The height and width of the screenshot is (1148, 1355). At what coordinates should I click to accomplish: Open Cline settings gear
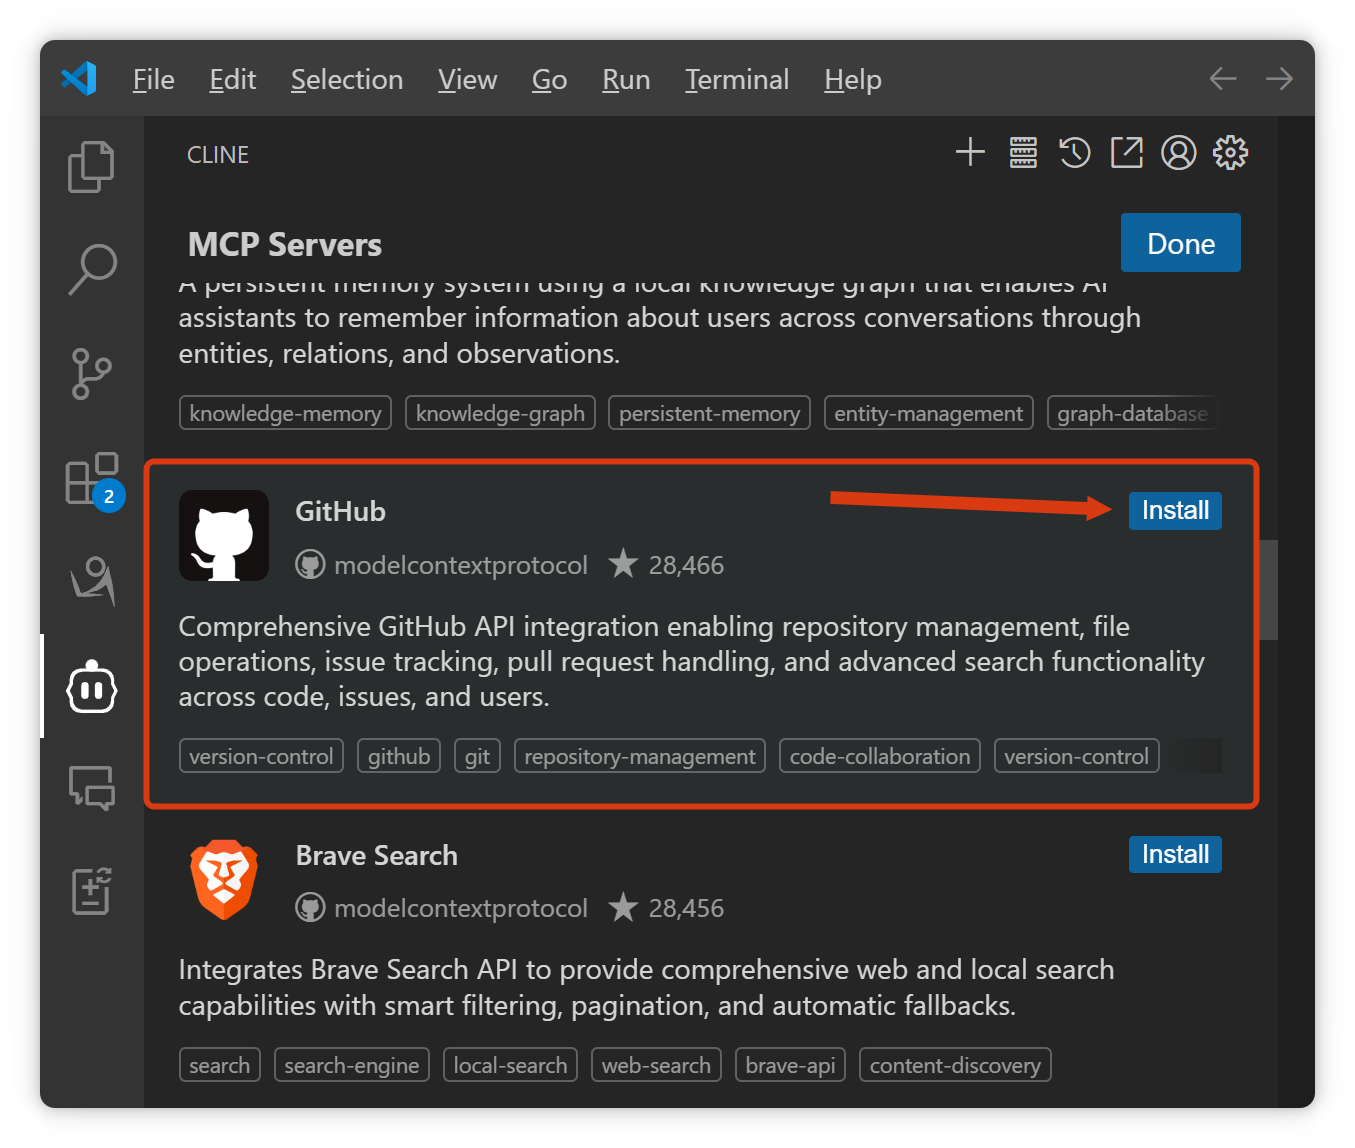pos(1231,153)
